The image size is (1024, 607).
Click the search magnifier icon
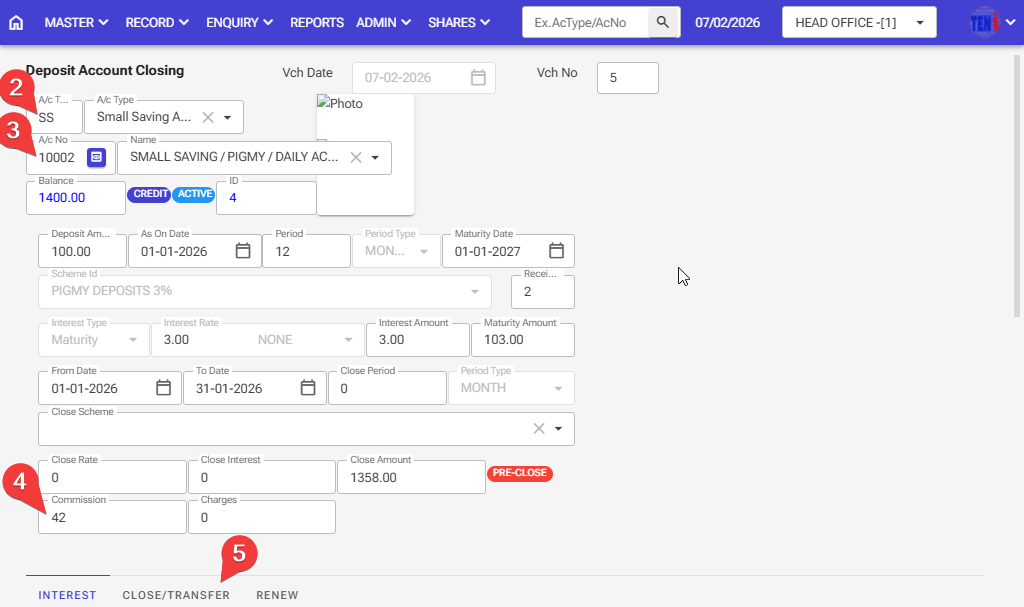[x=663, y=22]
